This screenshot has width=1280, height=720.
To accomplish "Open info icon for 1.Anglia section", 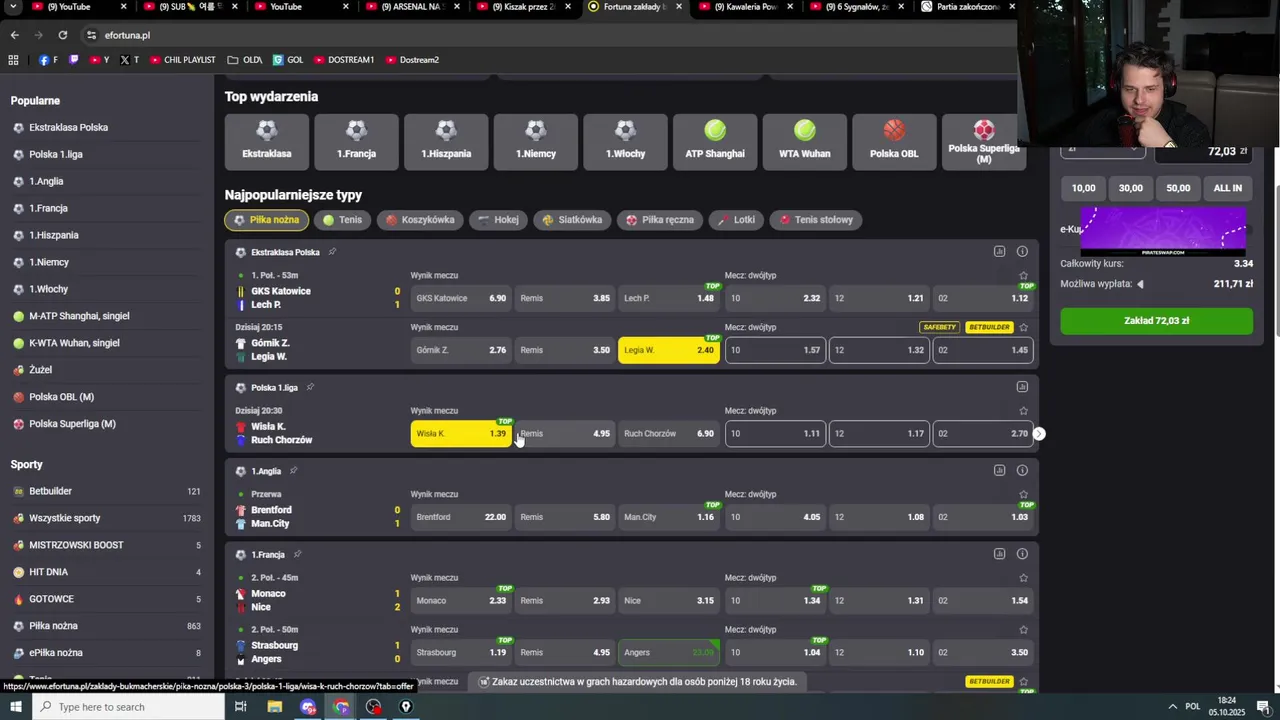I will point(1022,470).
